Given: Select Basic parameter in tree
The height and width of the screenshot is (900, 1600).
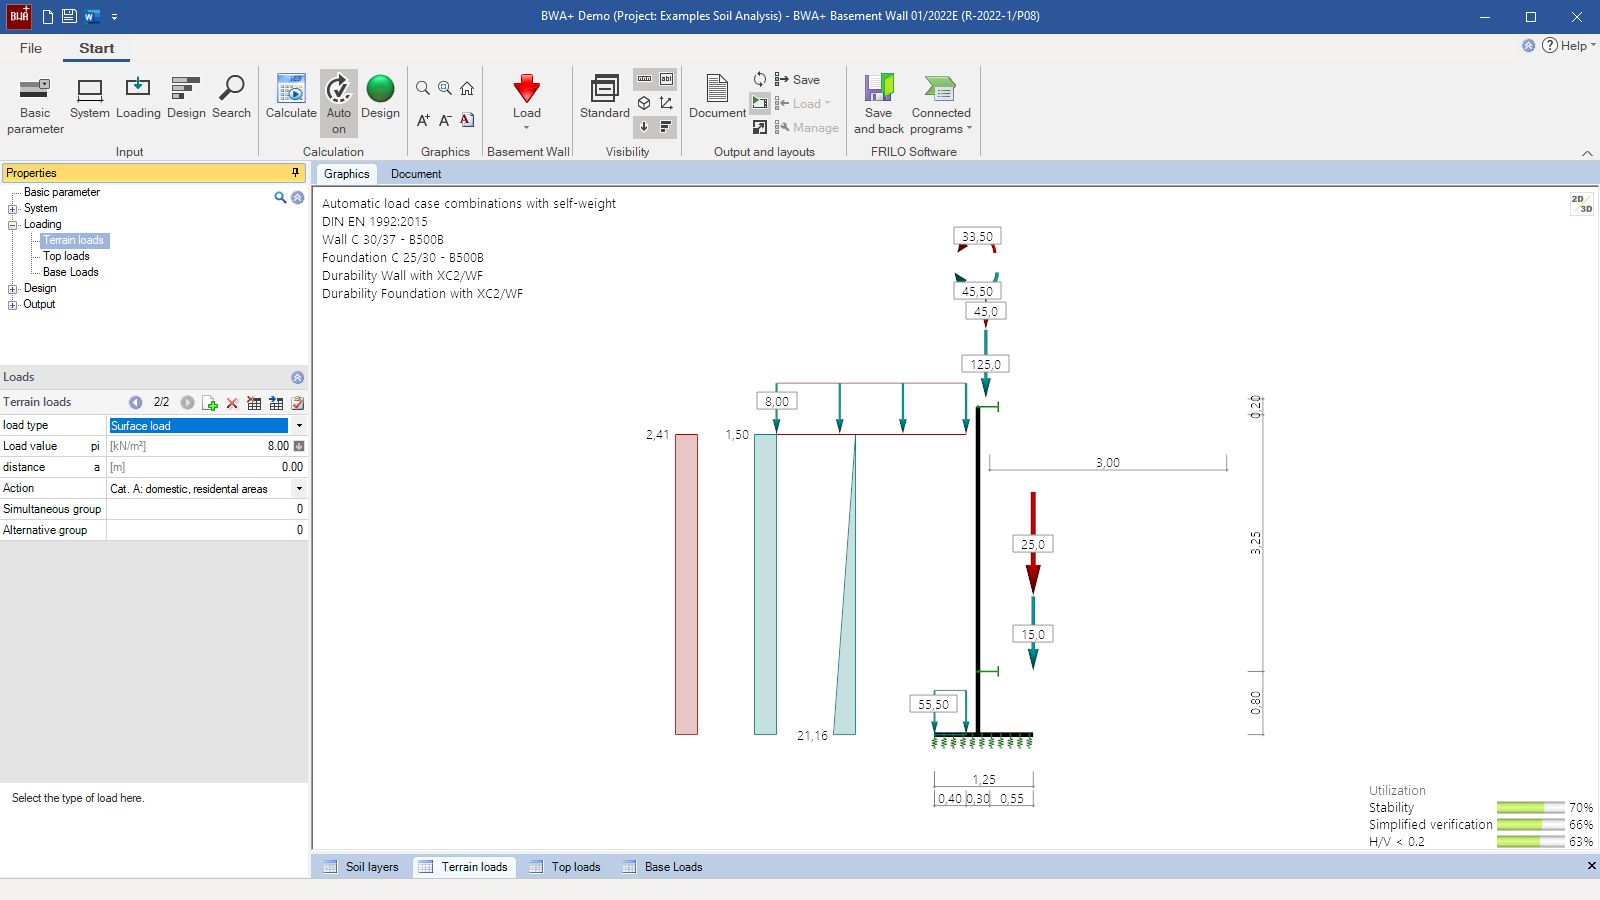Looking at the screenshot, I should 62,193.
